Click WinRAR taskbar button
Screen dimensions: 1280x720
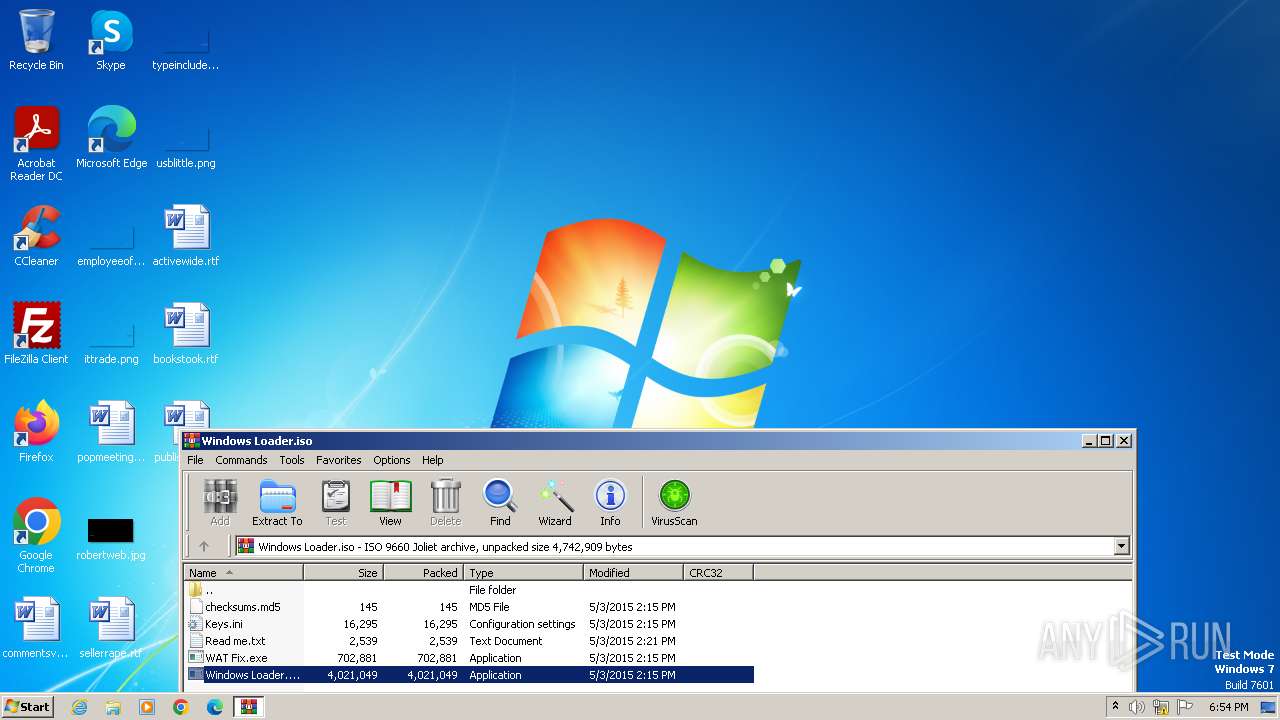(248, 707)
